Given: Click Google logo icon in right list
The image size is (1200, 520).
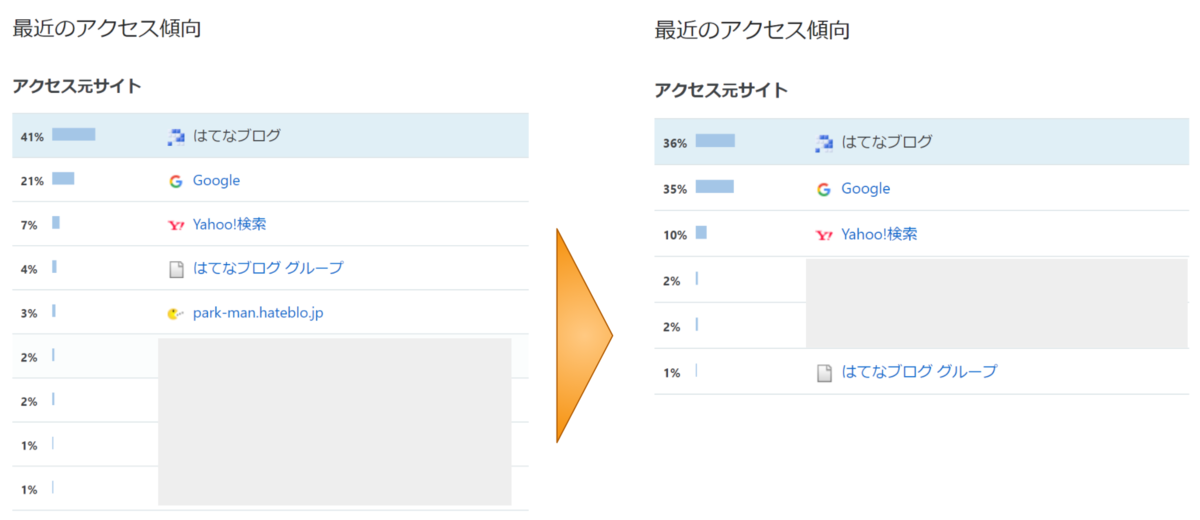Looking at the screenshot, I should click(824, 189).
